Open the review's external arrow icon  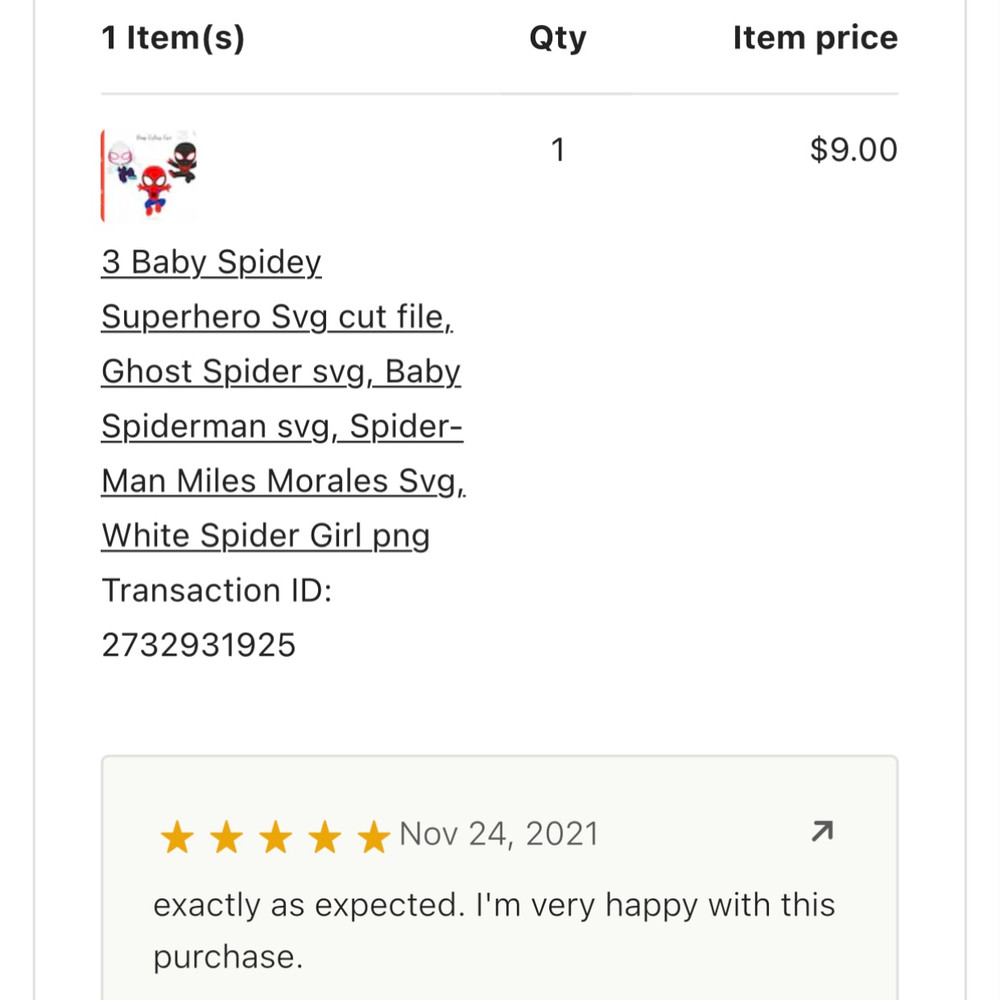pos(822,832)
